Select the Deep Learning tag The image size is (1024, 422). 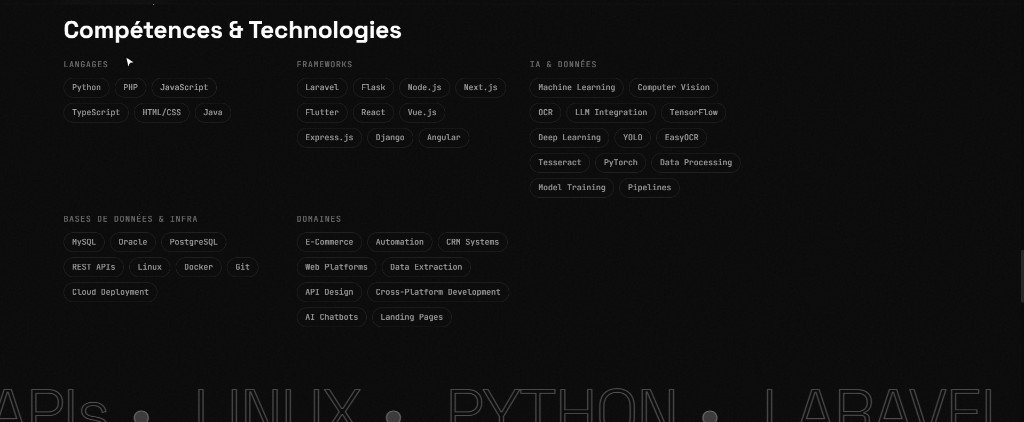click(x=569, y=138)
